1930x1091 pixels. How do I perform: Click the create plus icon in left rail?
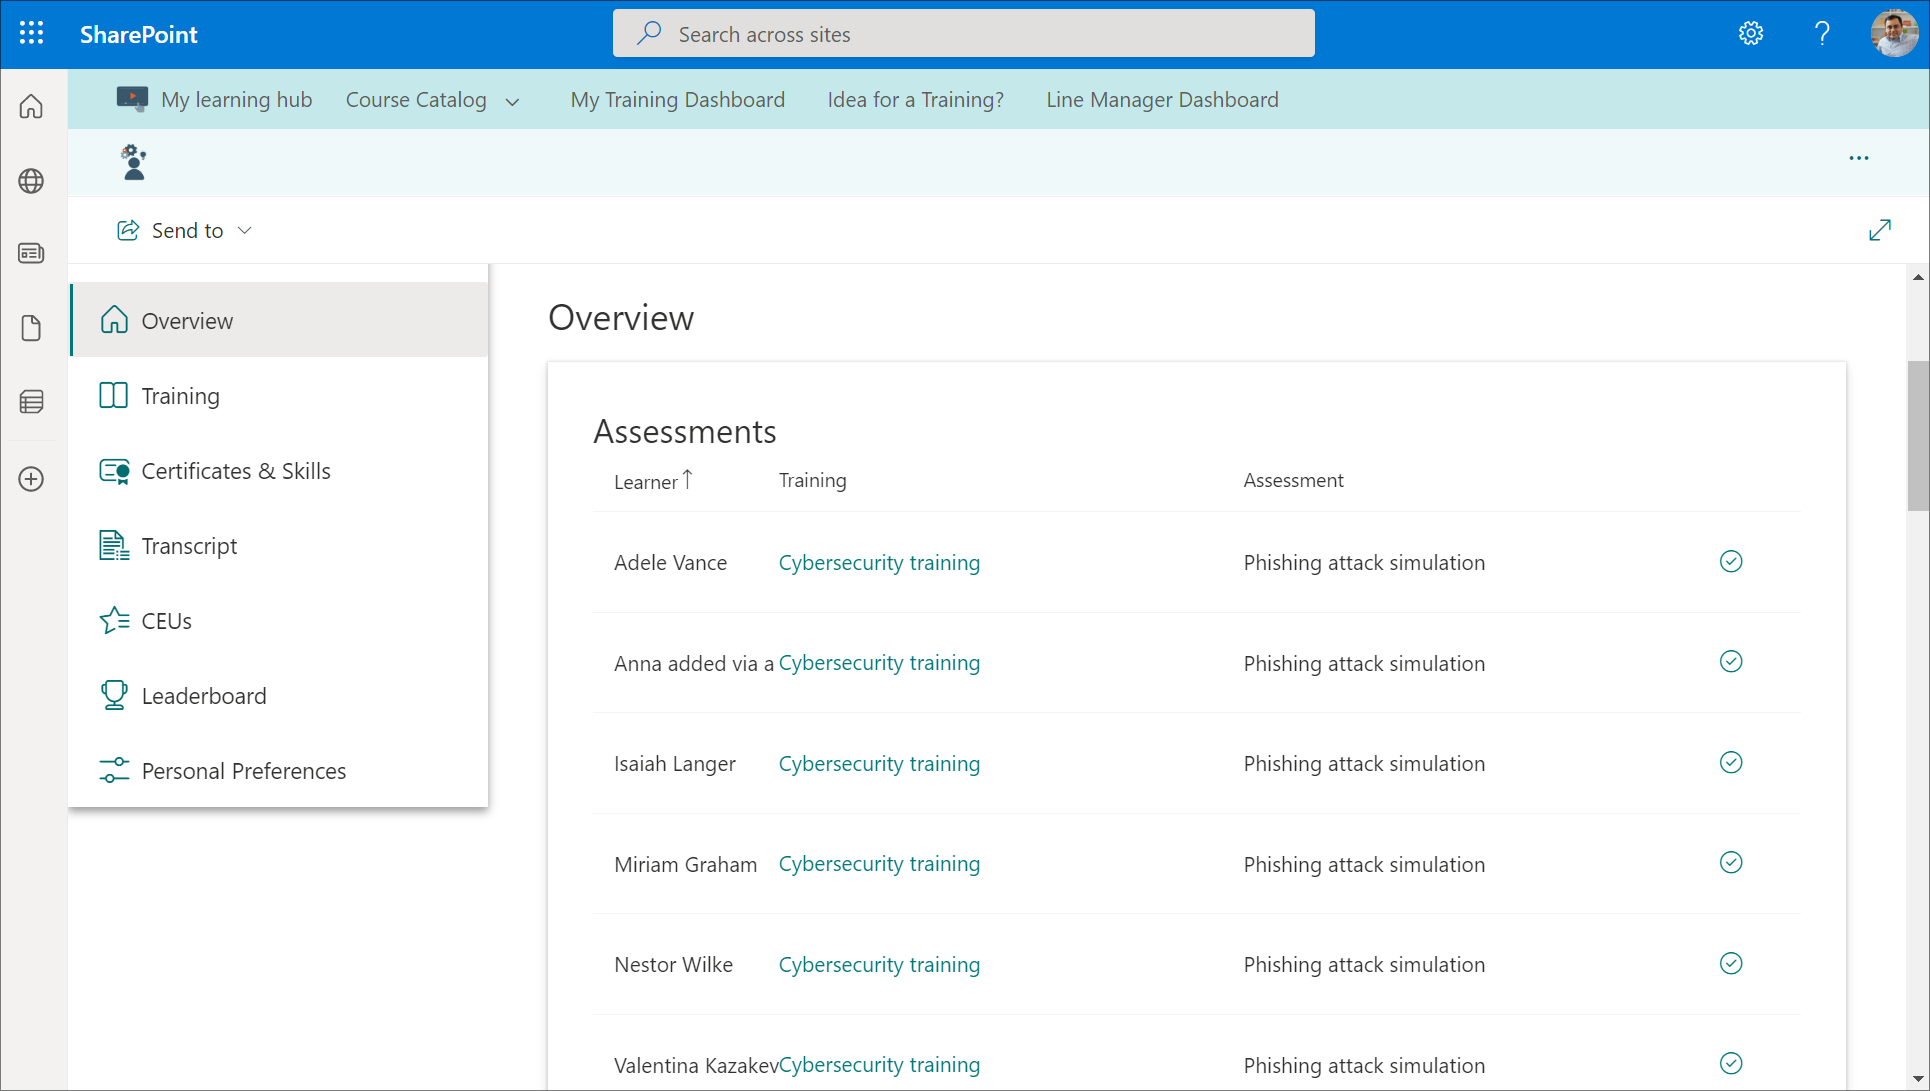31,479
